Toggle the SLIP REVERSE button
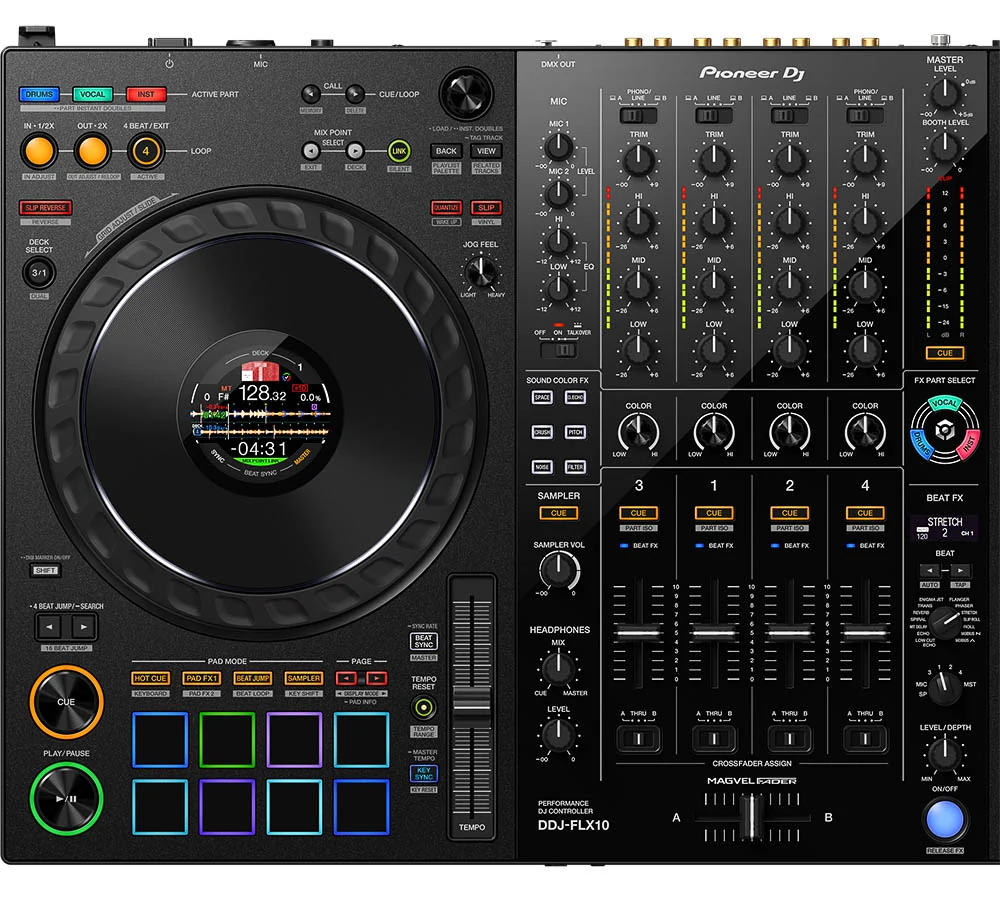Viewport: 1000px width, 900px height. coord(45,208)
